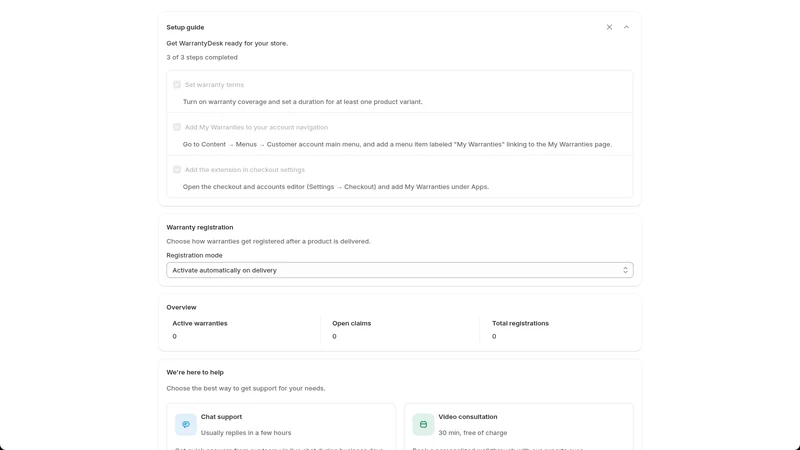
Task: Toggle the Add the extension in checkout checkbox
Action: [x=177, y=169]
